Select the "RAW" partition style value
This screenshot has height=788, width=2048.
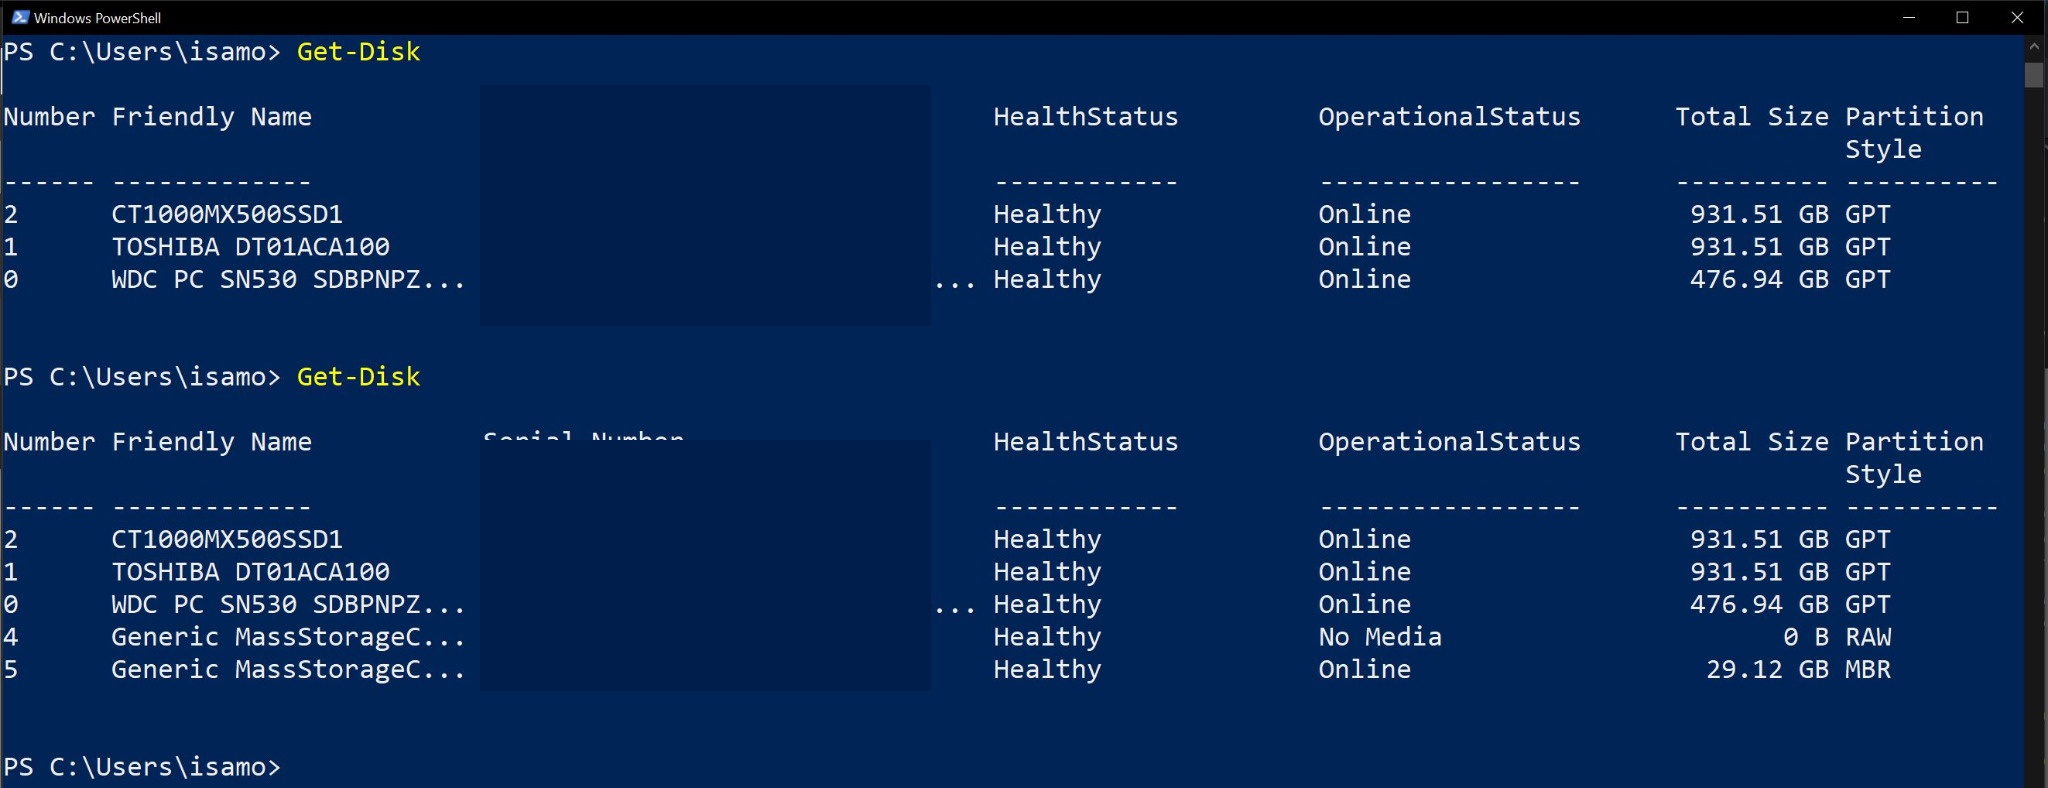(x=1868, y=637)
